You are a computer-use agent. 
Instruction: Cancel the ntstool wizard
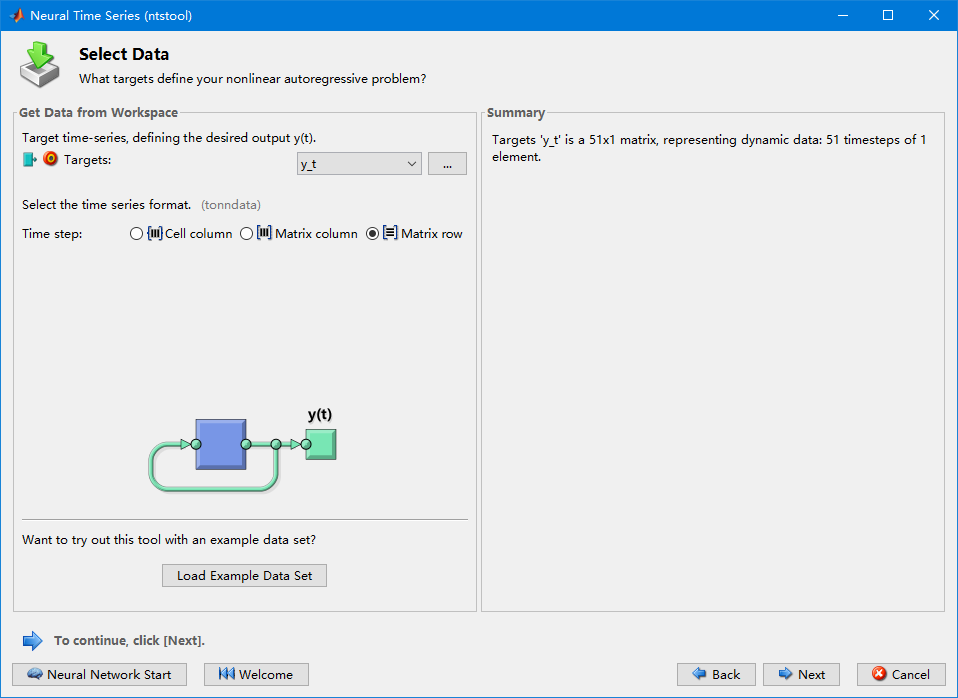900,674
